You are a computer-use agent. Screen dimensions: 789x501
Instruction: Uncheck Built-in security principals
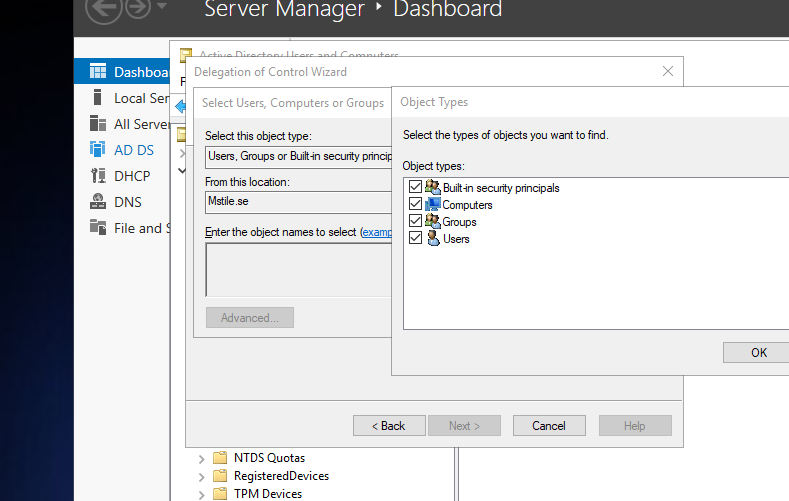415,187
